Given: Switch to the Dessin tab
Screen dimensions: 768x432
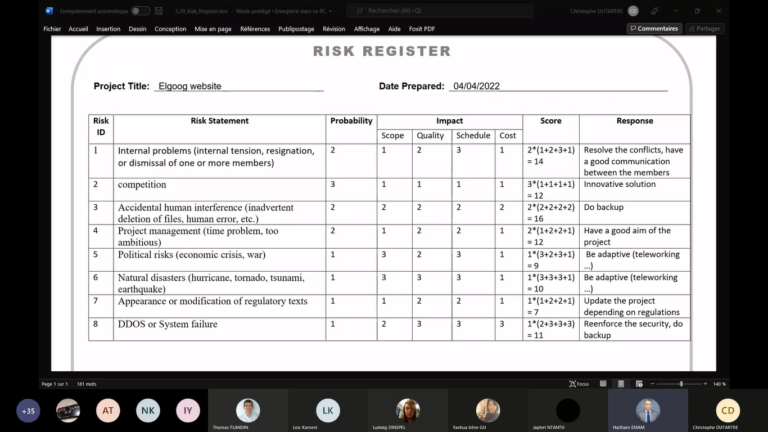Looking at the screenshot, I should click(x=137, y=29).
